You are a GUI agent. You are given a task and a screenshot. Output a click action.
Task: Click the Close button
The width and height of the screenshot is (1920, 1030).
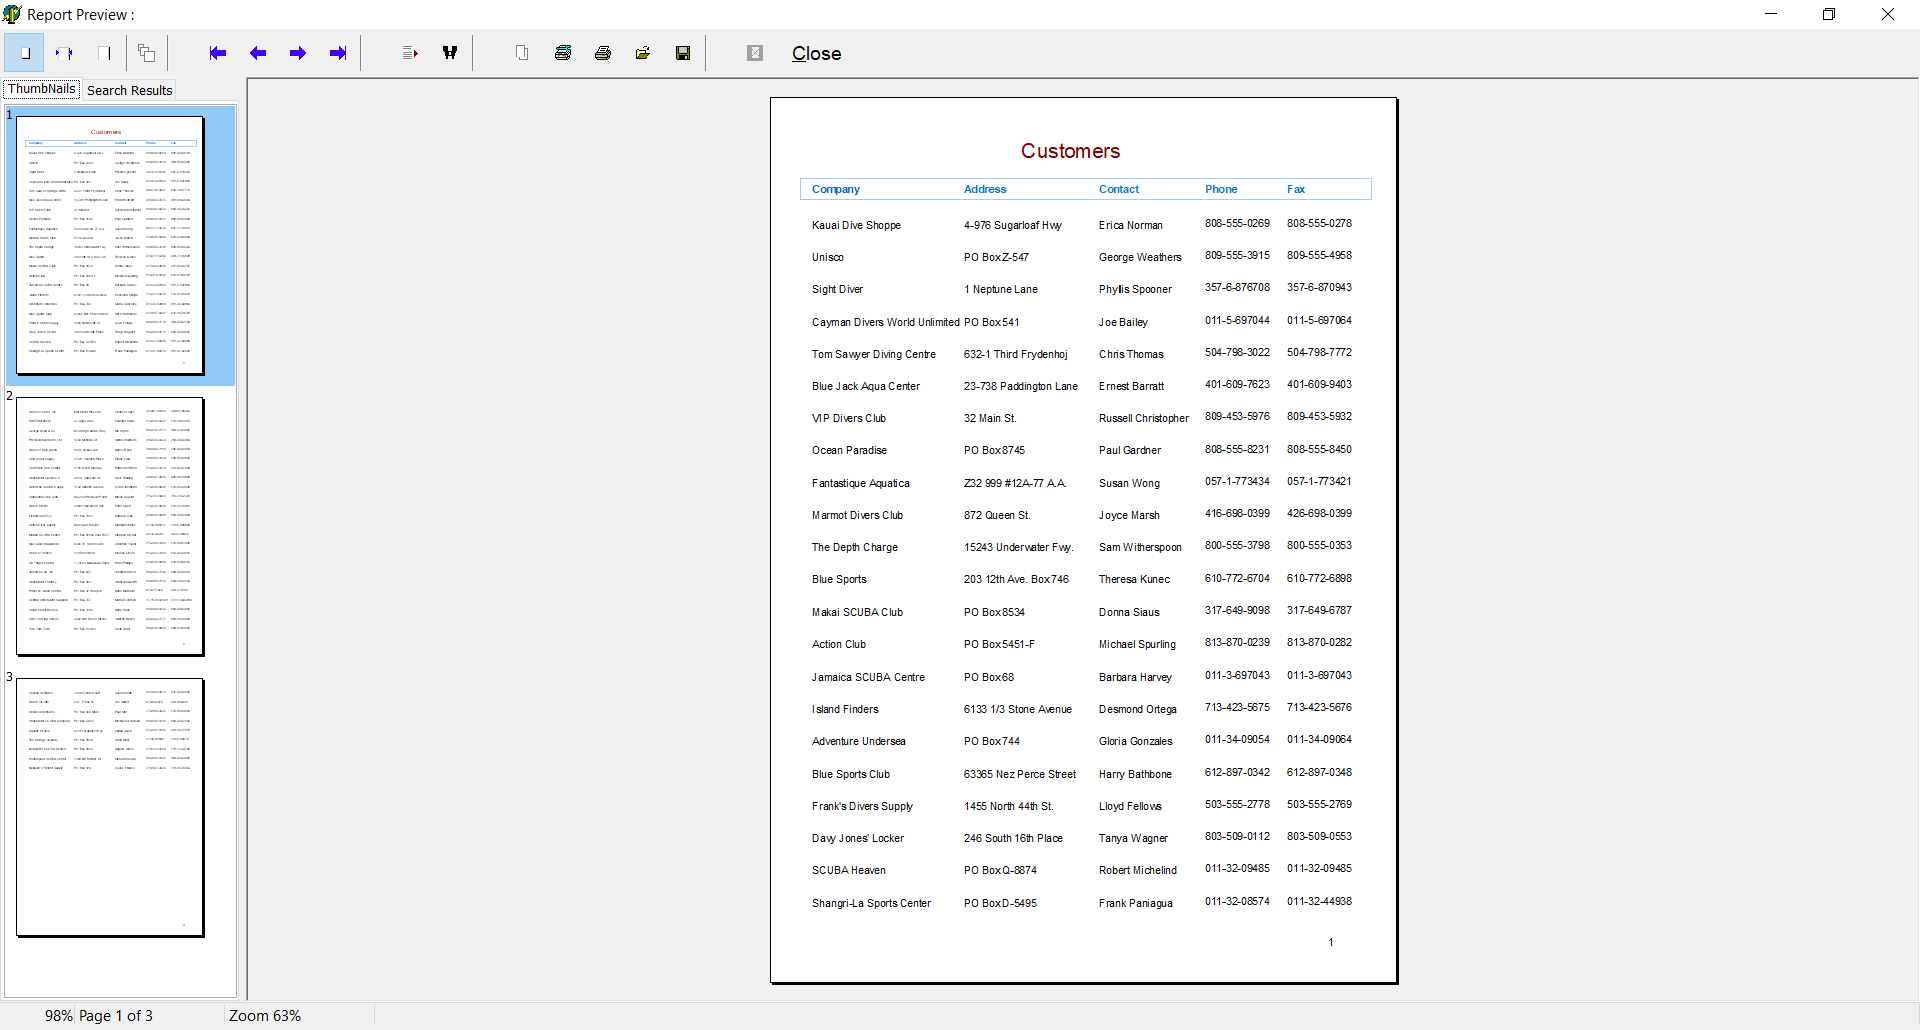tap(816, 54)
